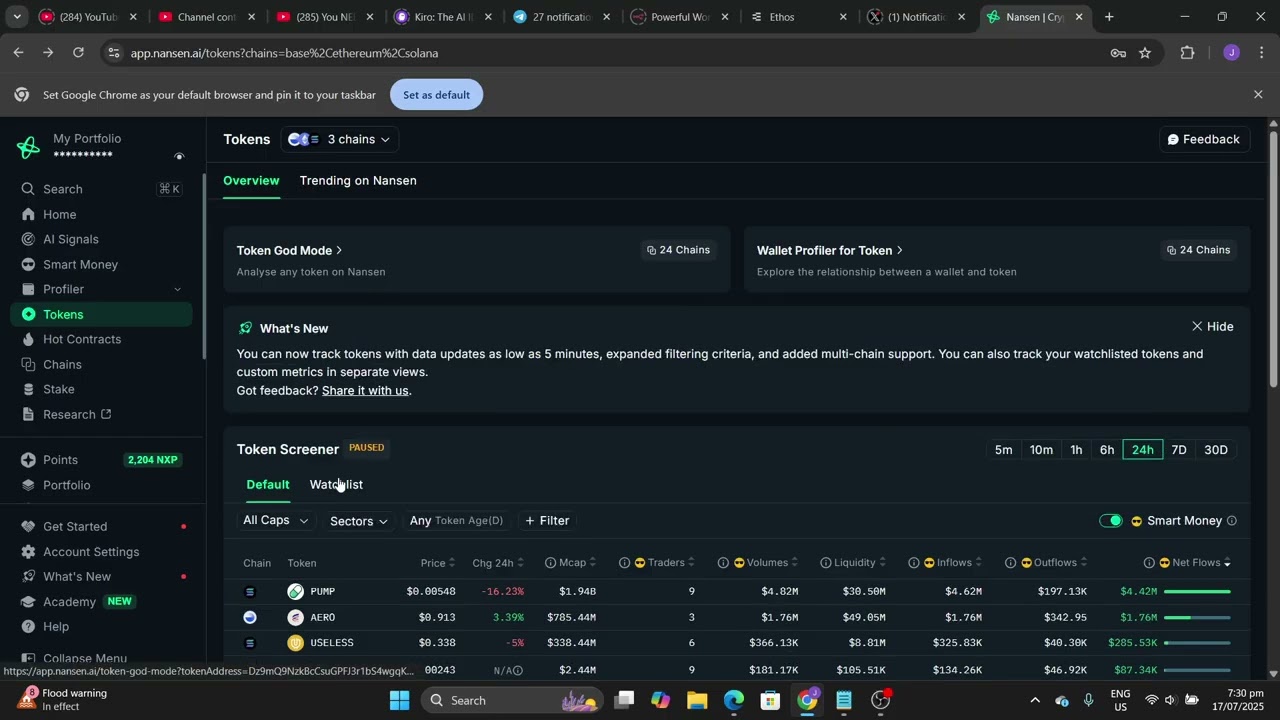Expand the Profiler sidebar section
Screen dimensions: 1280x720
178,289
